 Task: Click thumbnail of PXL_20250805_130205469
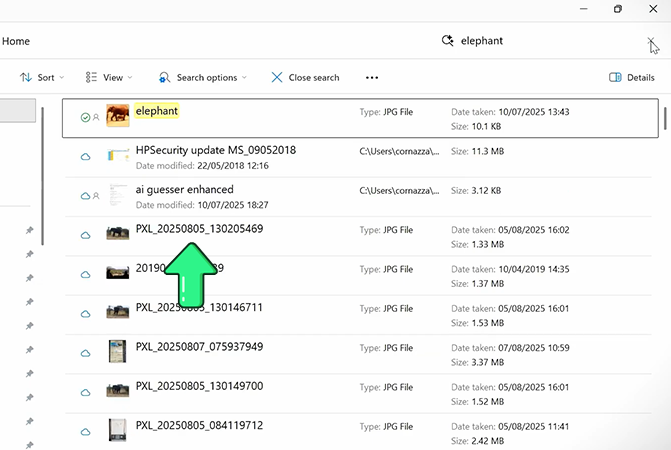point(118,233)
